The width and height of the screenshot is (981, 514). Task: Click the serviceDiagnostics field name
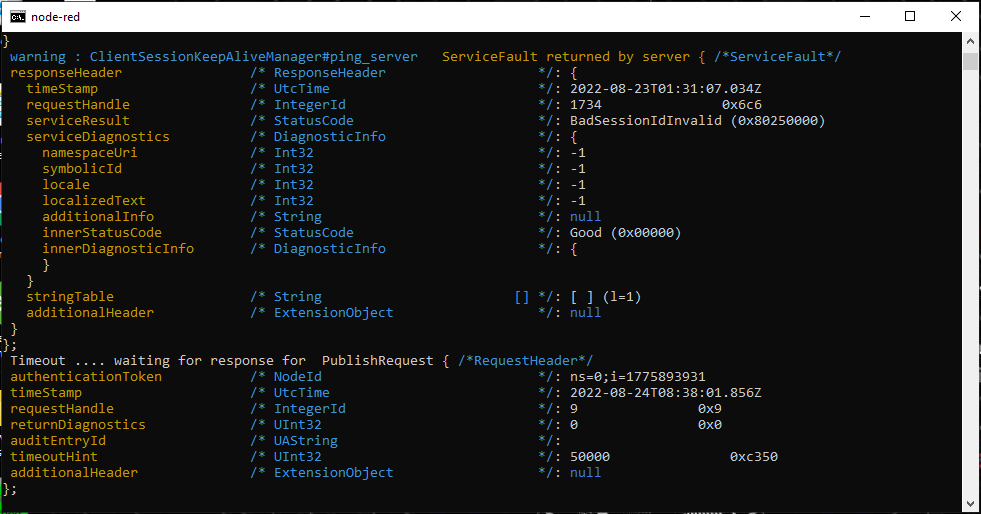click(x=98, y=137)
